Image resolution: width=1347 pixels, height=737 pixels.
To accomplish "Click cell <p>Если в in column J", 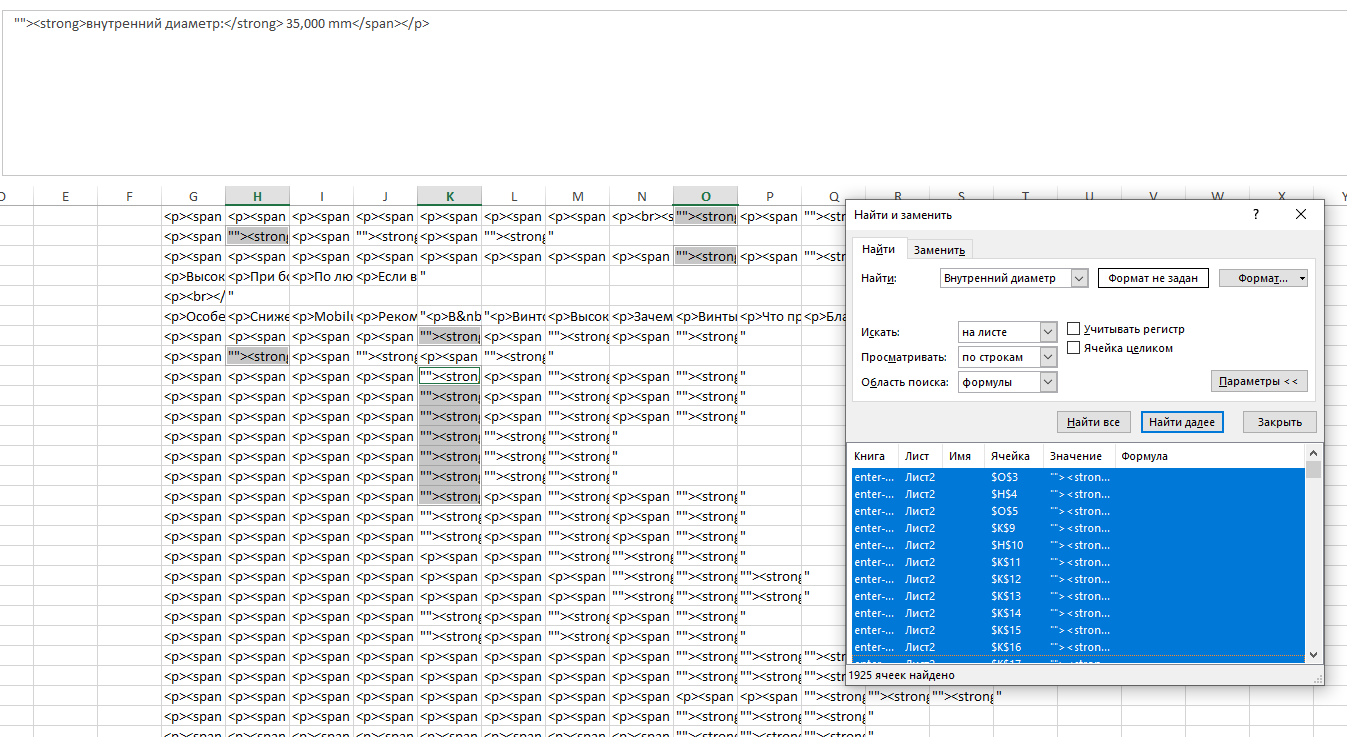I will point(385,276).
